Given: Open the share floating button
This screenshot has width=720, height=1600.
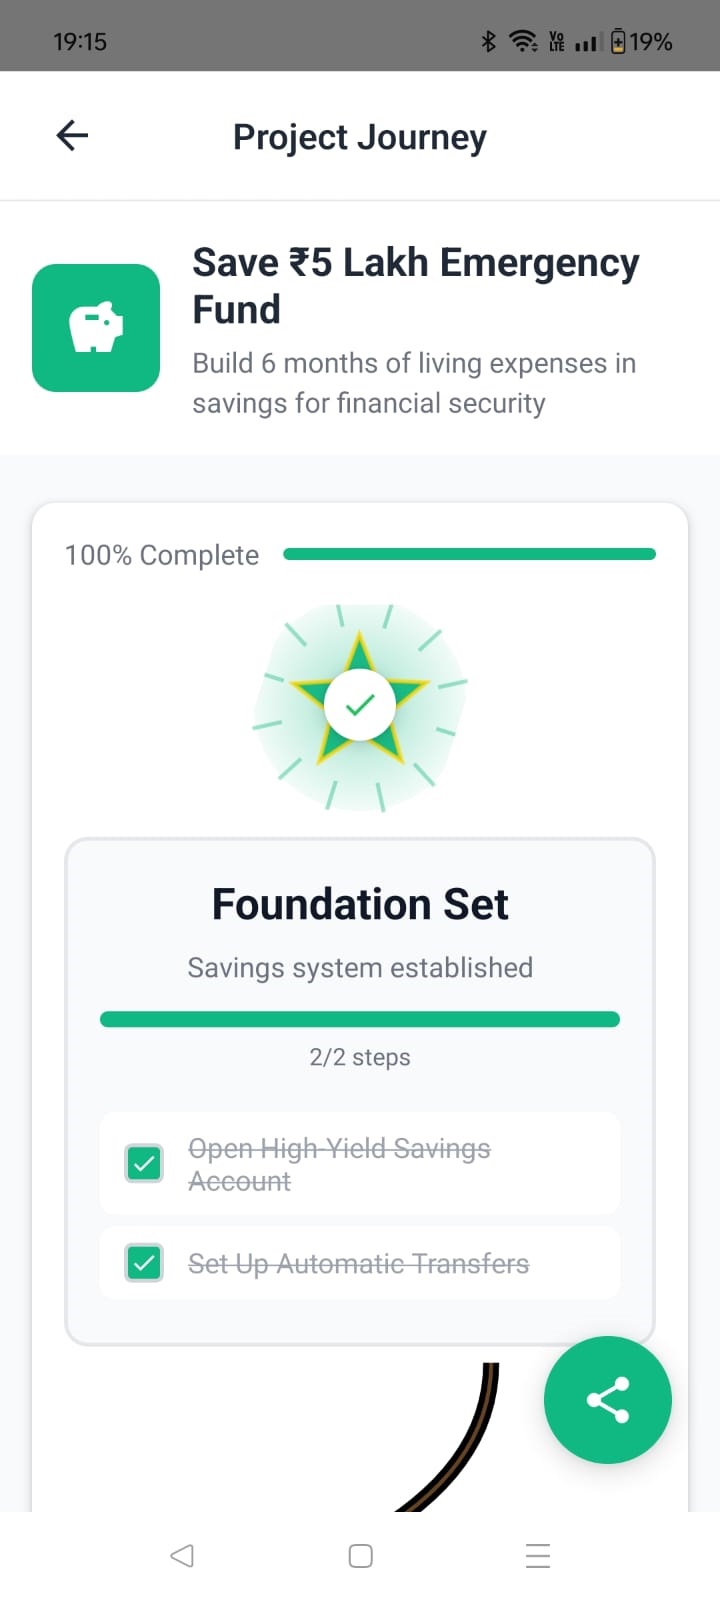Looking at the screenshot, I should 607,1400.
